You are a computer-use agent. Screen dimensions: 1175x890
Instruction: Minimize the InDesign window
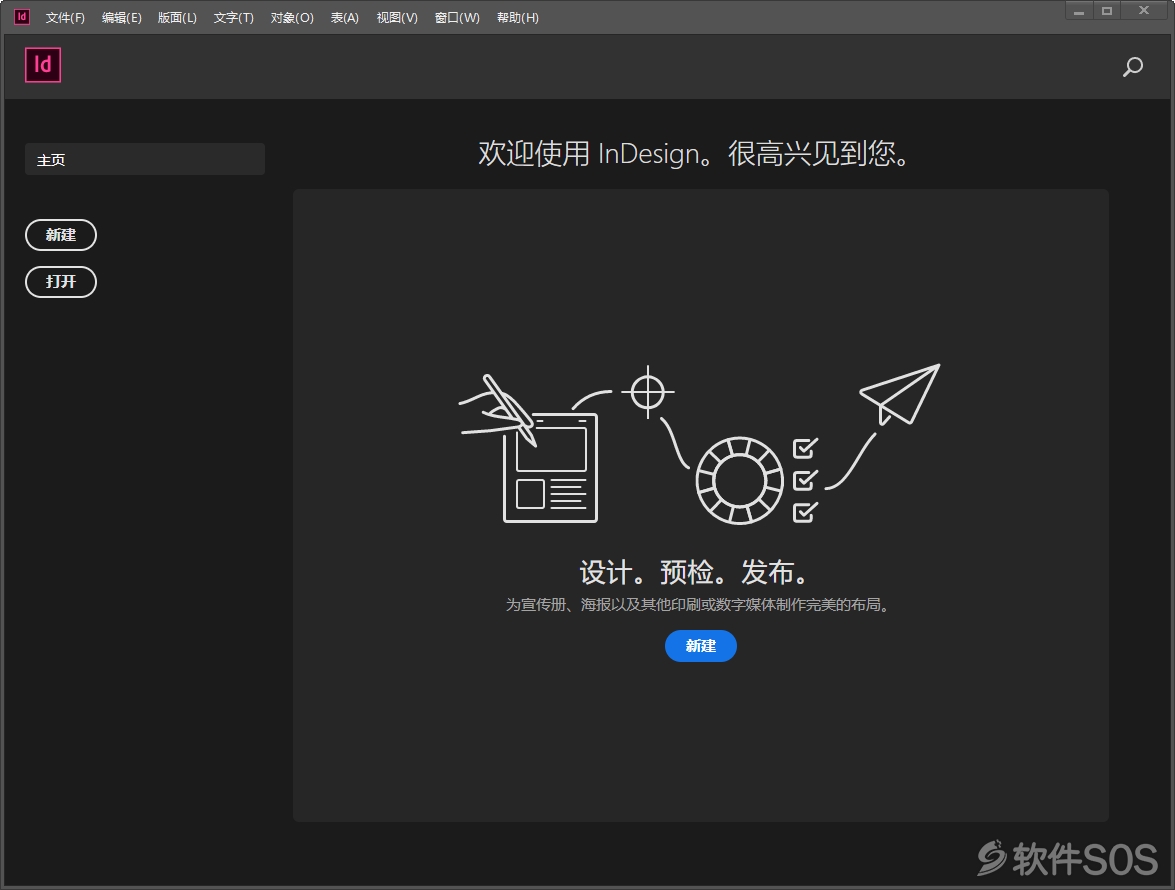tap(1078, 11)
